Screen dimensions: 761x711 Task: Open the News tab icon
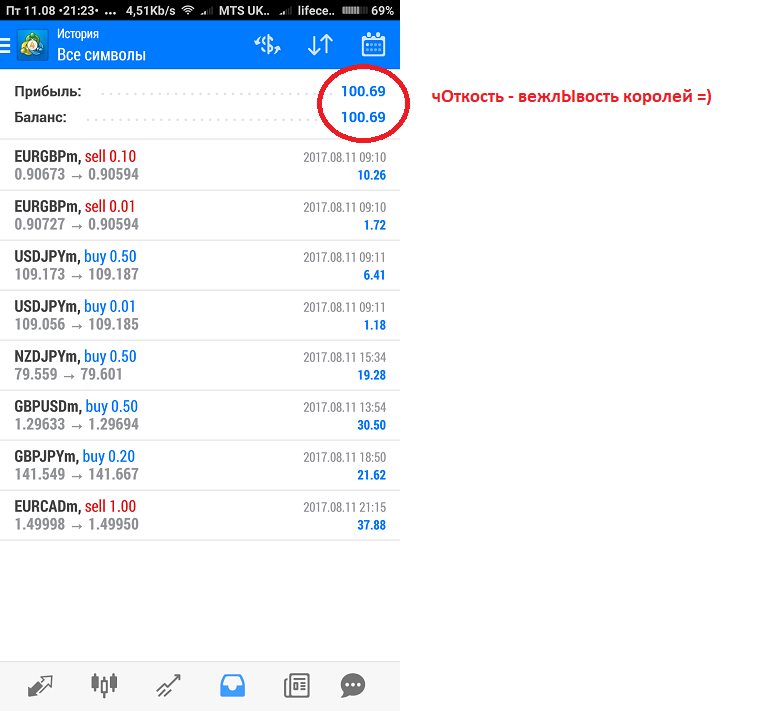tap(297, 686)
